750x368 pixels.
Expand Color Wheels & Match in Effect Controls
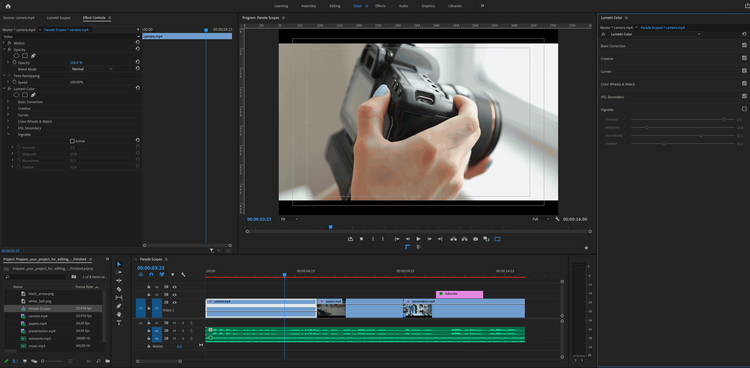tap(8, 121)
